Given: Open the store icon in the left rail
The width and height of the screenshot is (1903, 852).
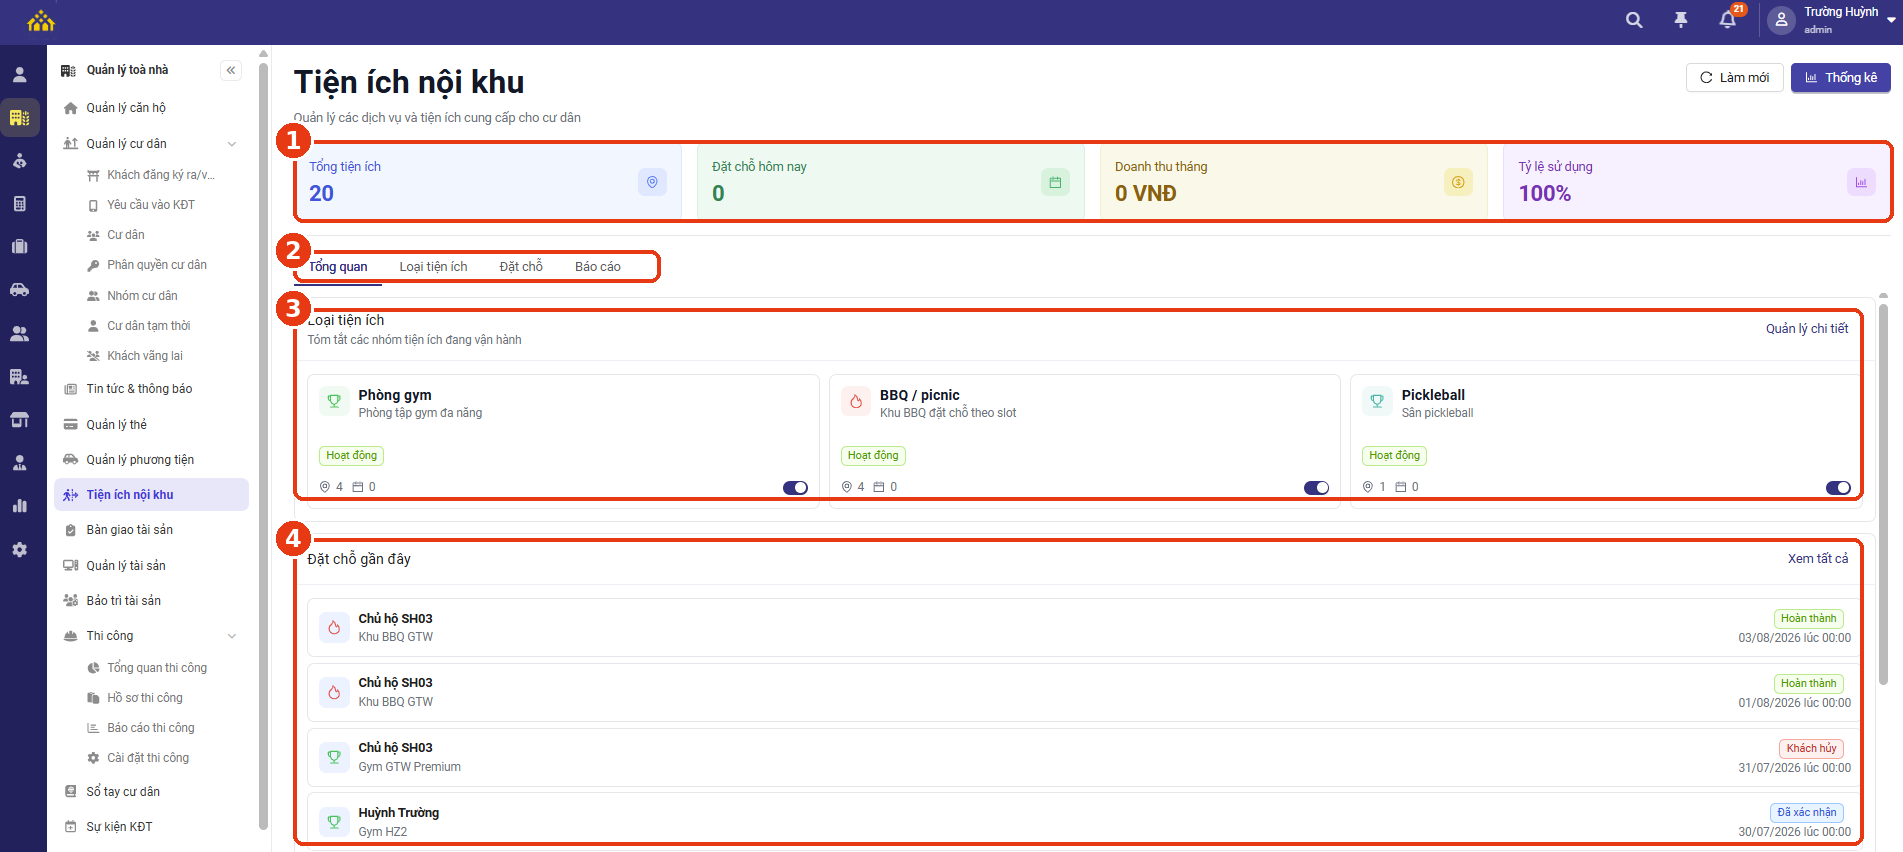Looking at the screenshot, I should pyautogui.click(x=19, y=420).
